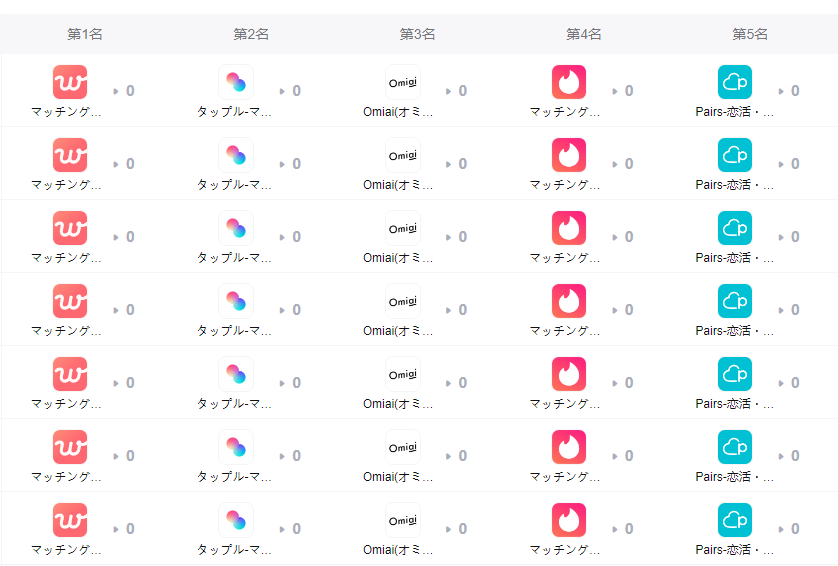
Task: Click the Omiai icon in the fourth row
Action: pyautogui.click(x=403, y=301)
